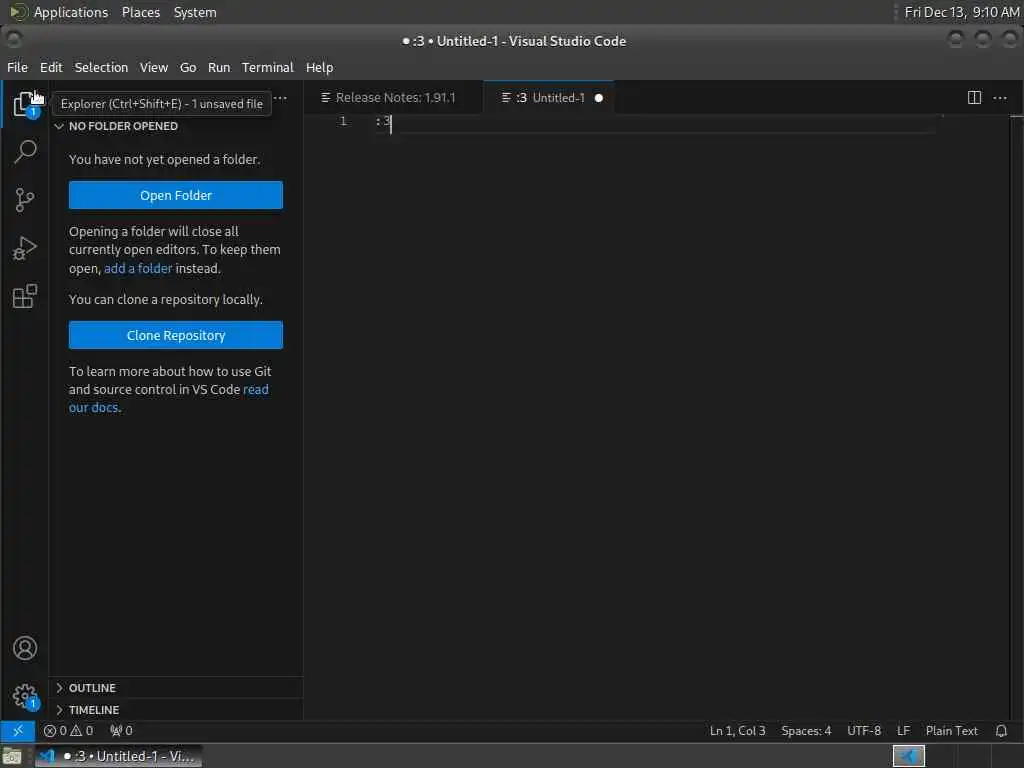Open the Source Control view icon
1024x768 pixels.
point(25,200)
